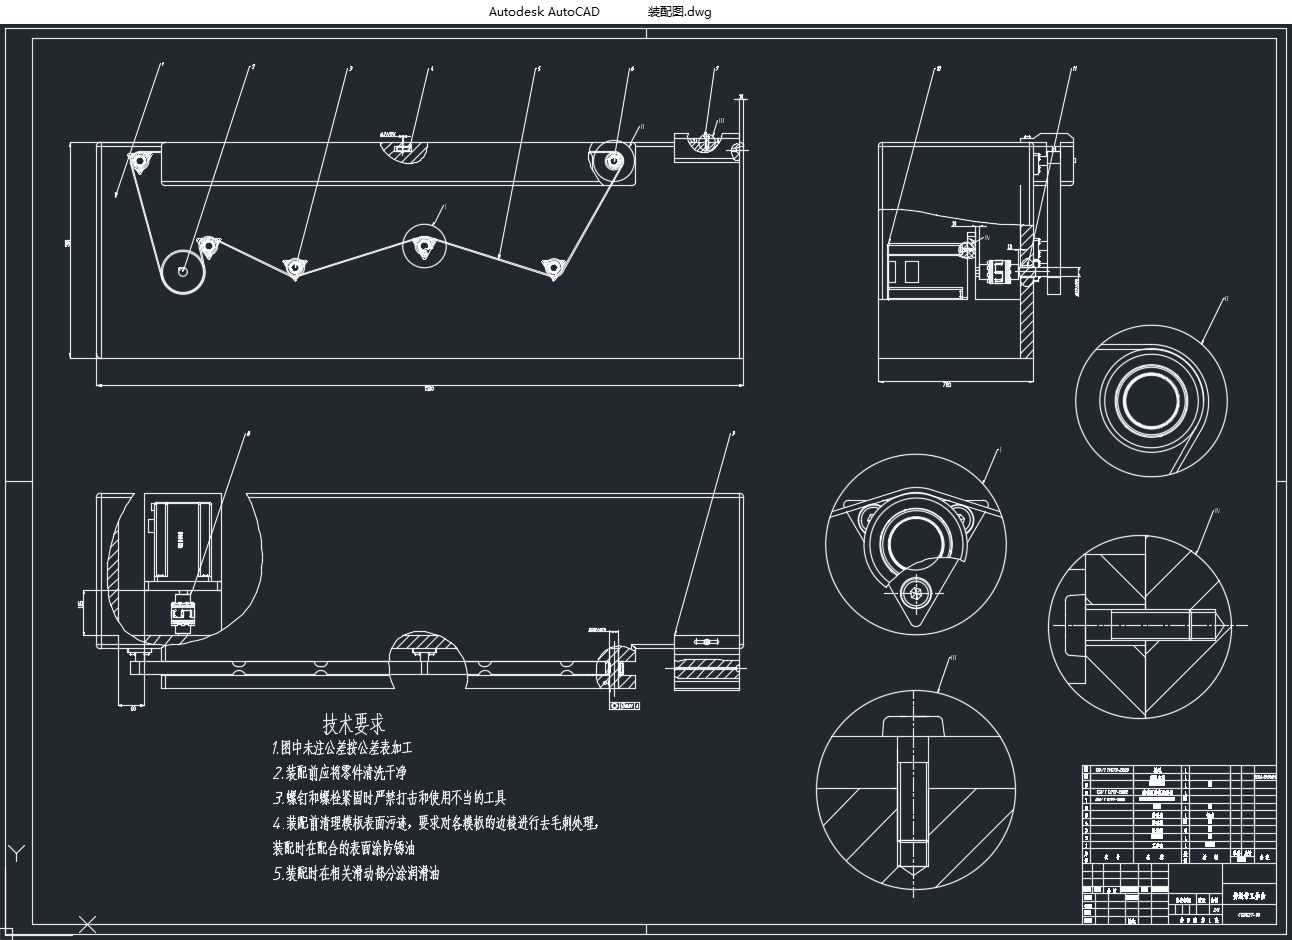Click the UCS Y-axis indicator

tap(15, 853)
